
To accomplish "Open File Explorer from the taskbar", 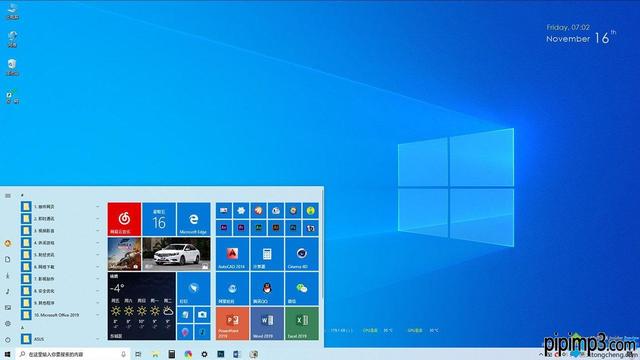I will 156,354.
